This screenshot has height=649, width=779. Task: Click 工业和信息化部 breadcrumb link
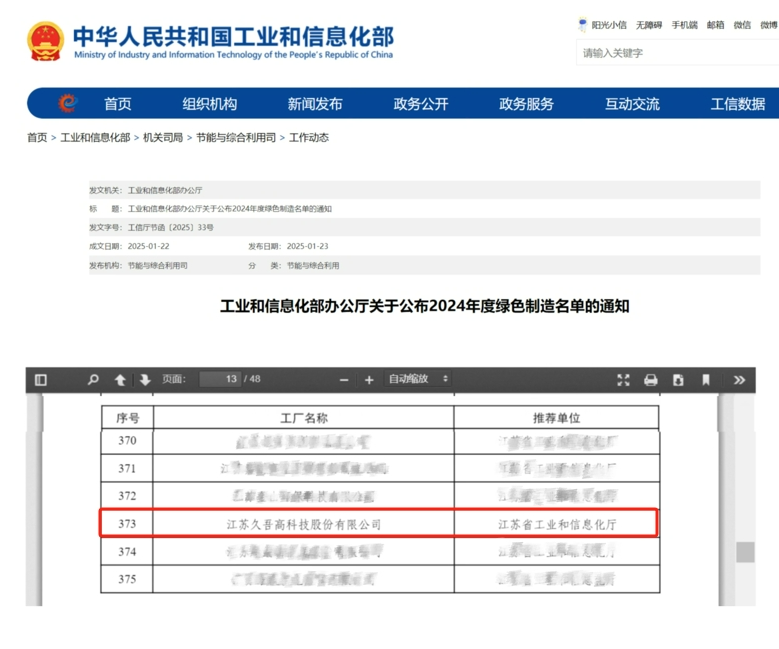95,138
